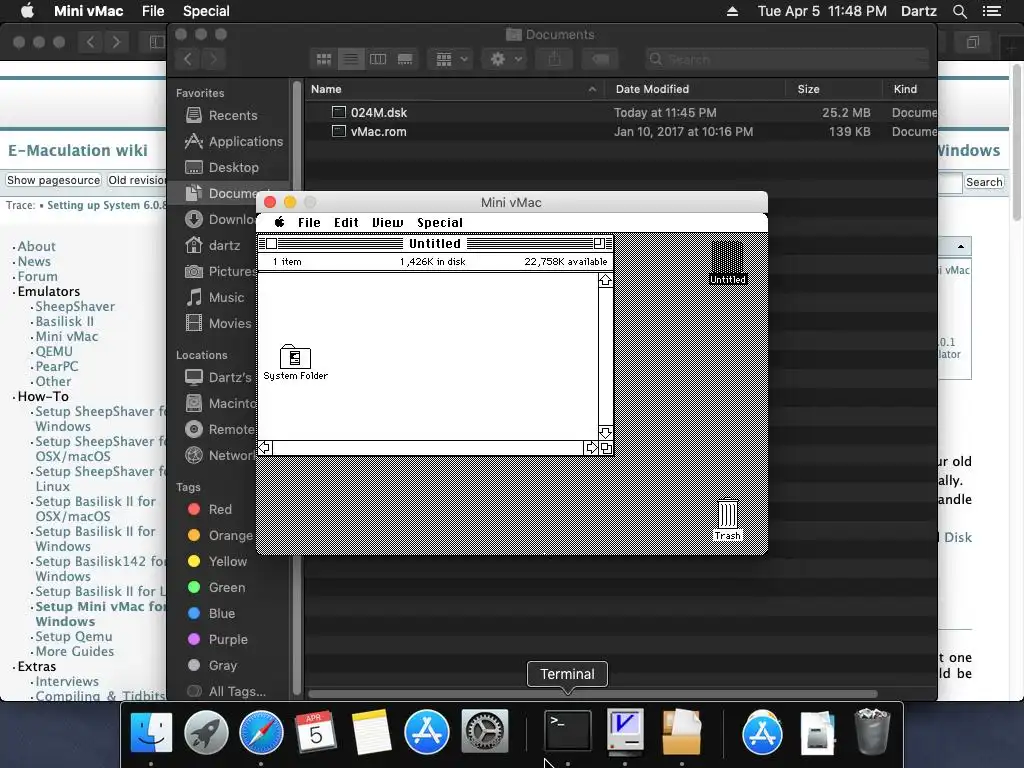
Task: Open the Basilisk II wiki link
Action: pos(65,321)
